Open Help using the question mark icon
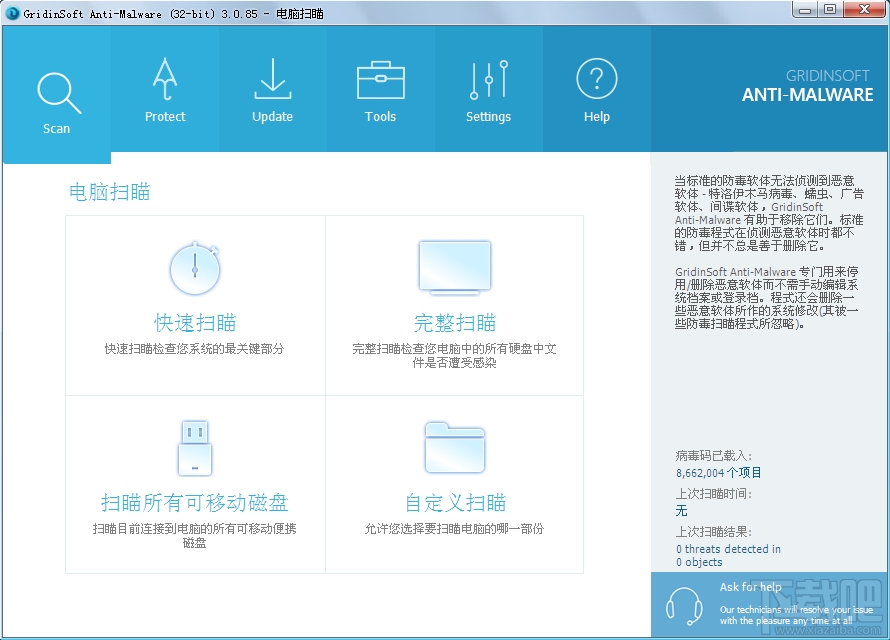890x640 pixels. (x=596, y=79)
